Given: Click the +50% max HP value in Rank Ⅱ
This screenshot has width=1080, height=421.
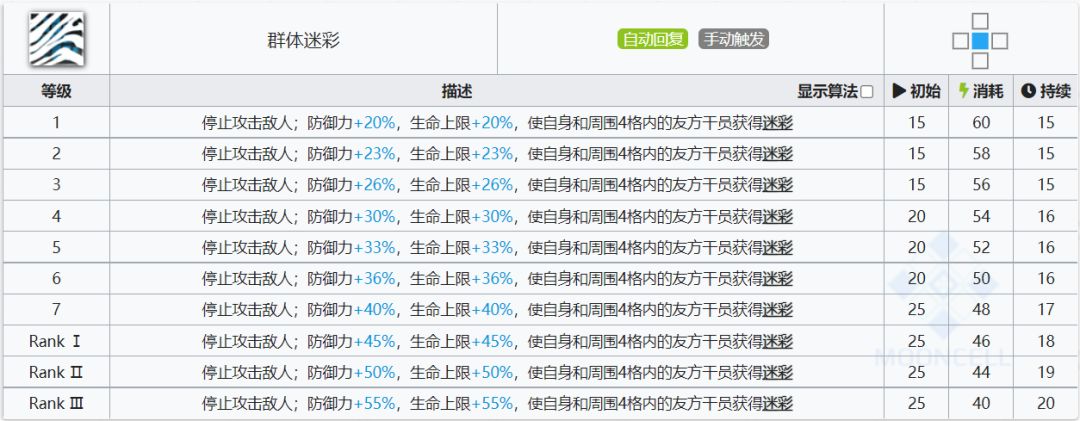Looking at the screenshot, I should (492, 373).
